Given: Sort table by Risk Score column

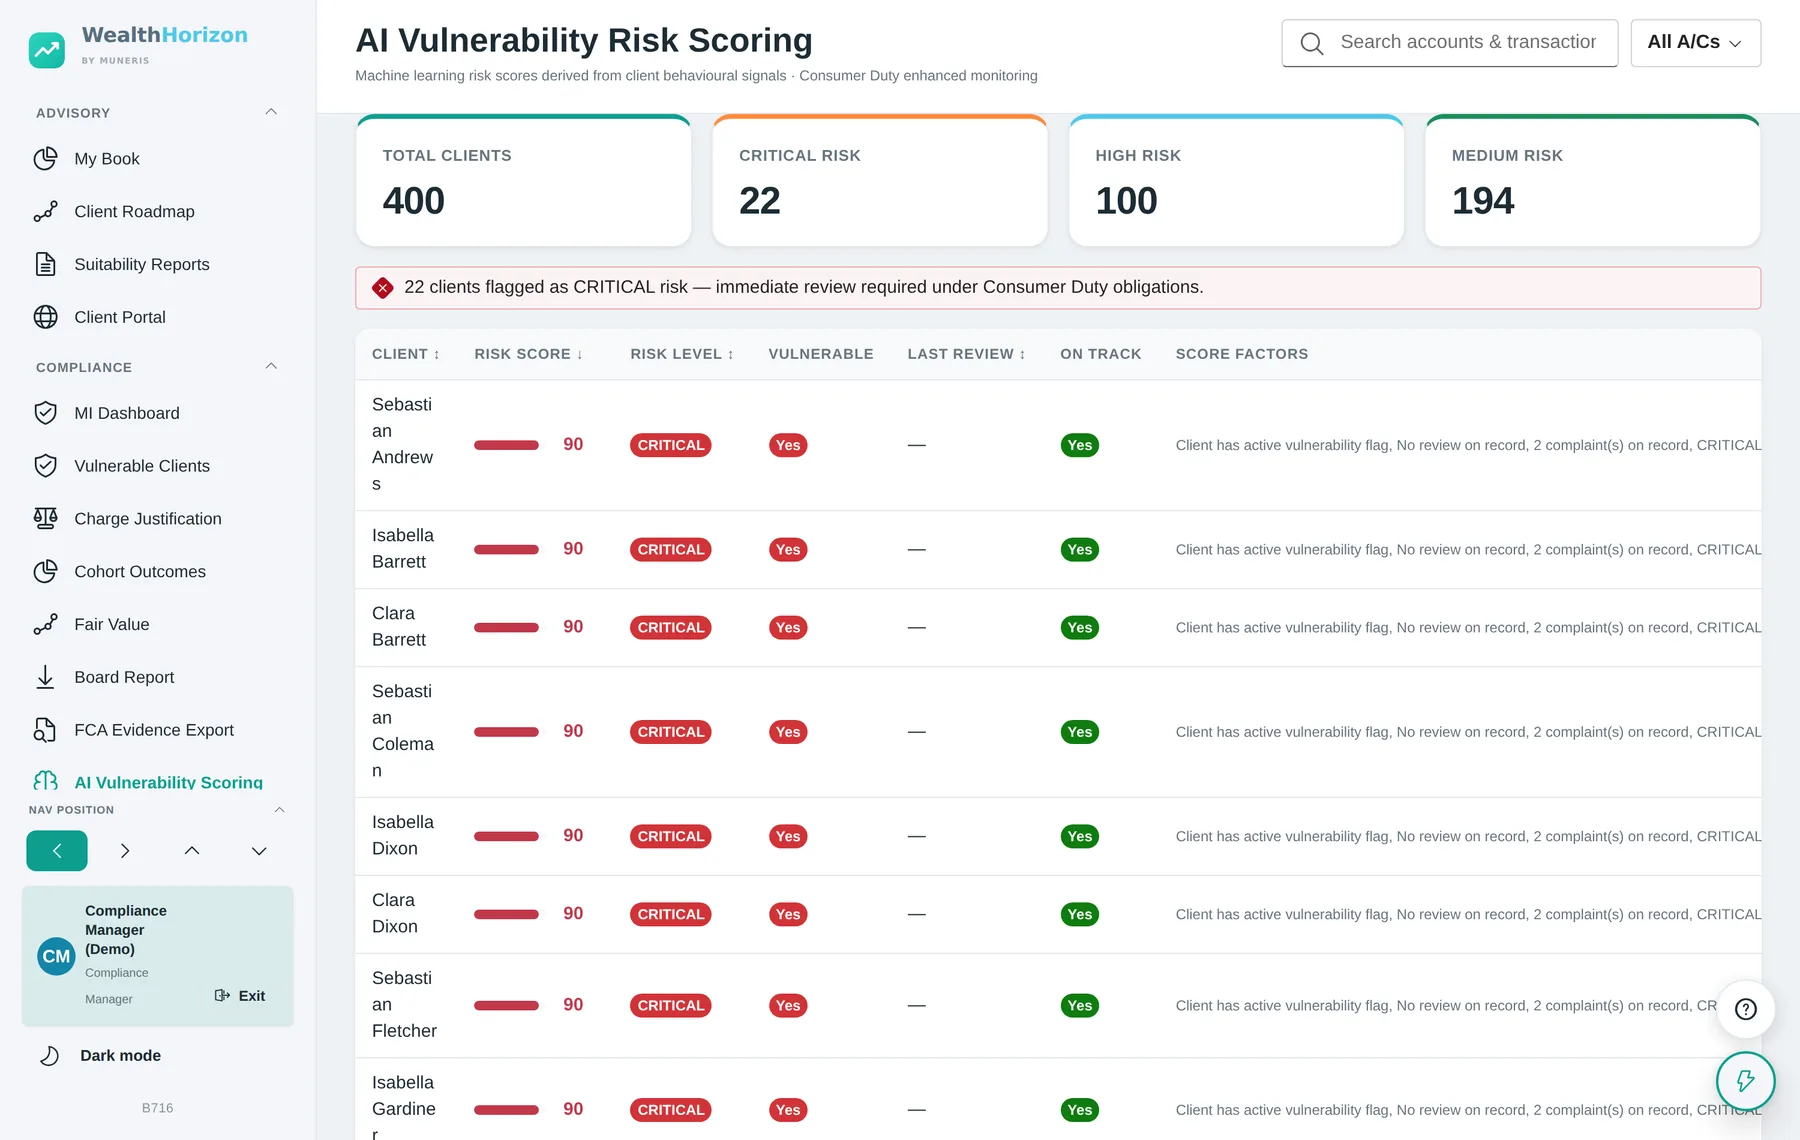Looking at the screenshot, I should pos(528,354).
